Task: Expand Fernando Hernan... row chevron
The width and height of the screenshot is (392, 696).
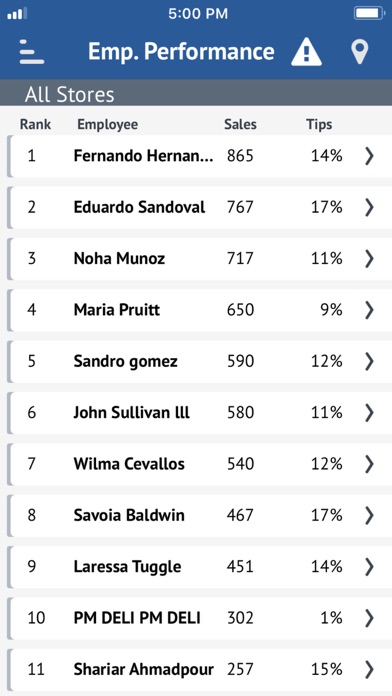Action: click(369, 156)
